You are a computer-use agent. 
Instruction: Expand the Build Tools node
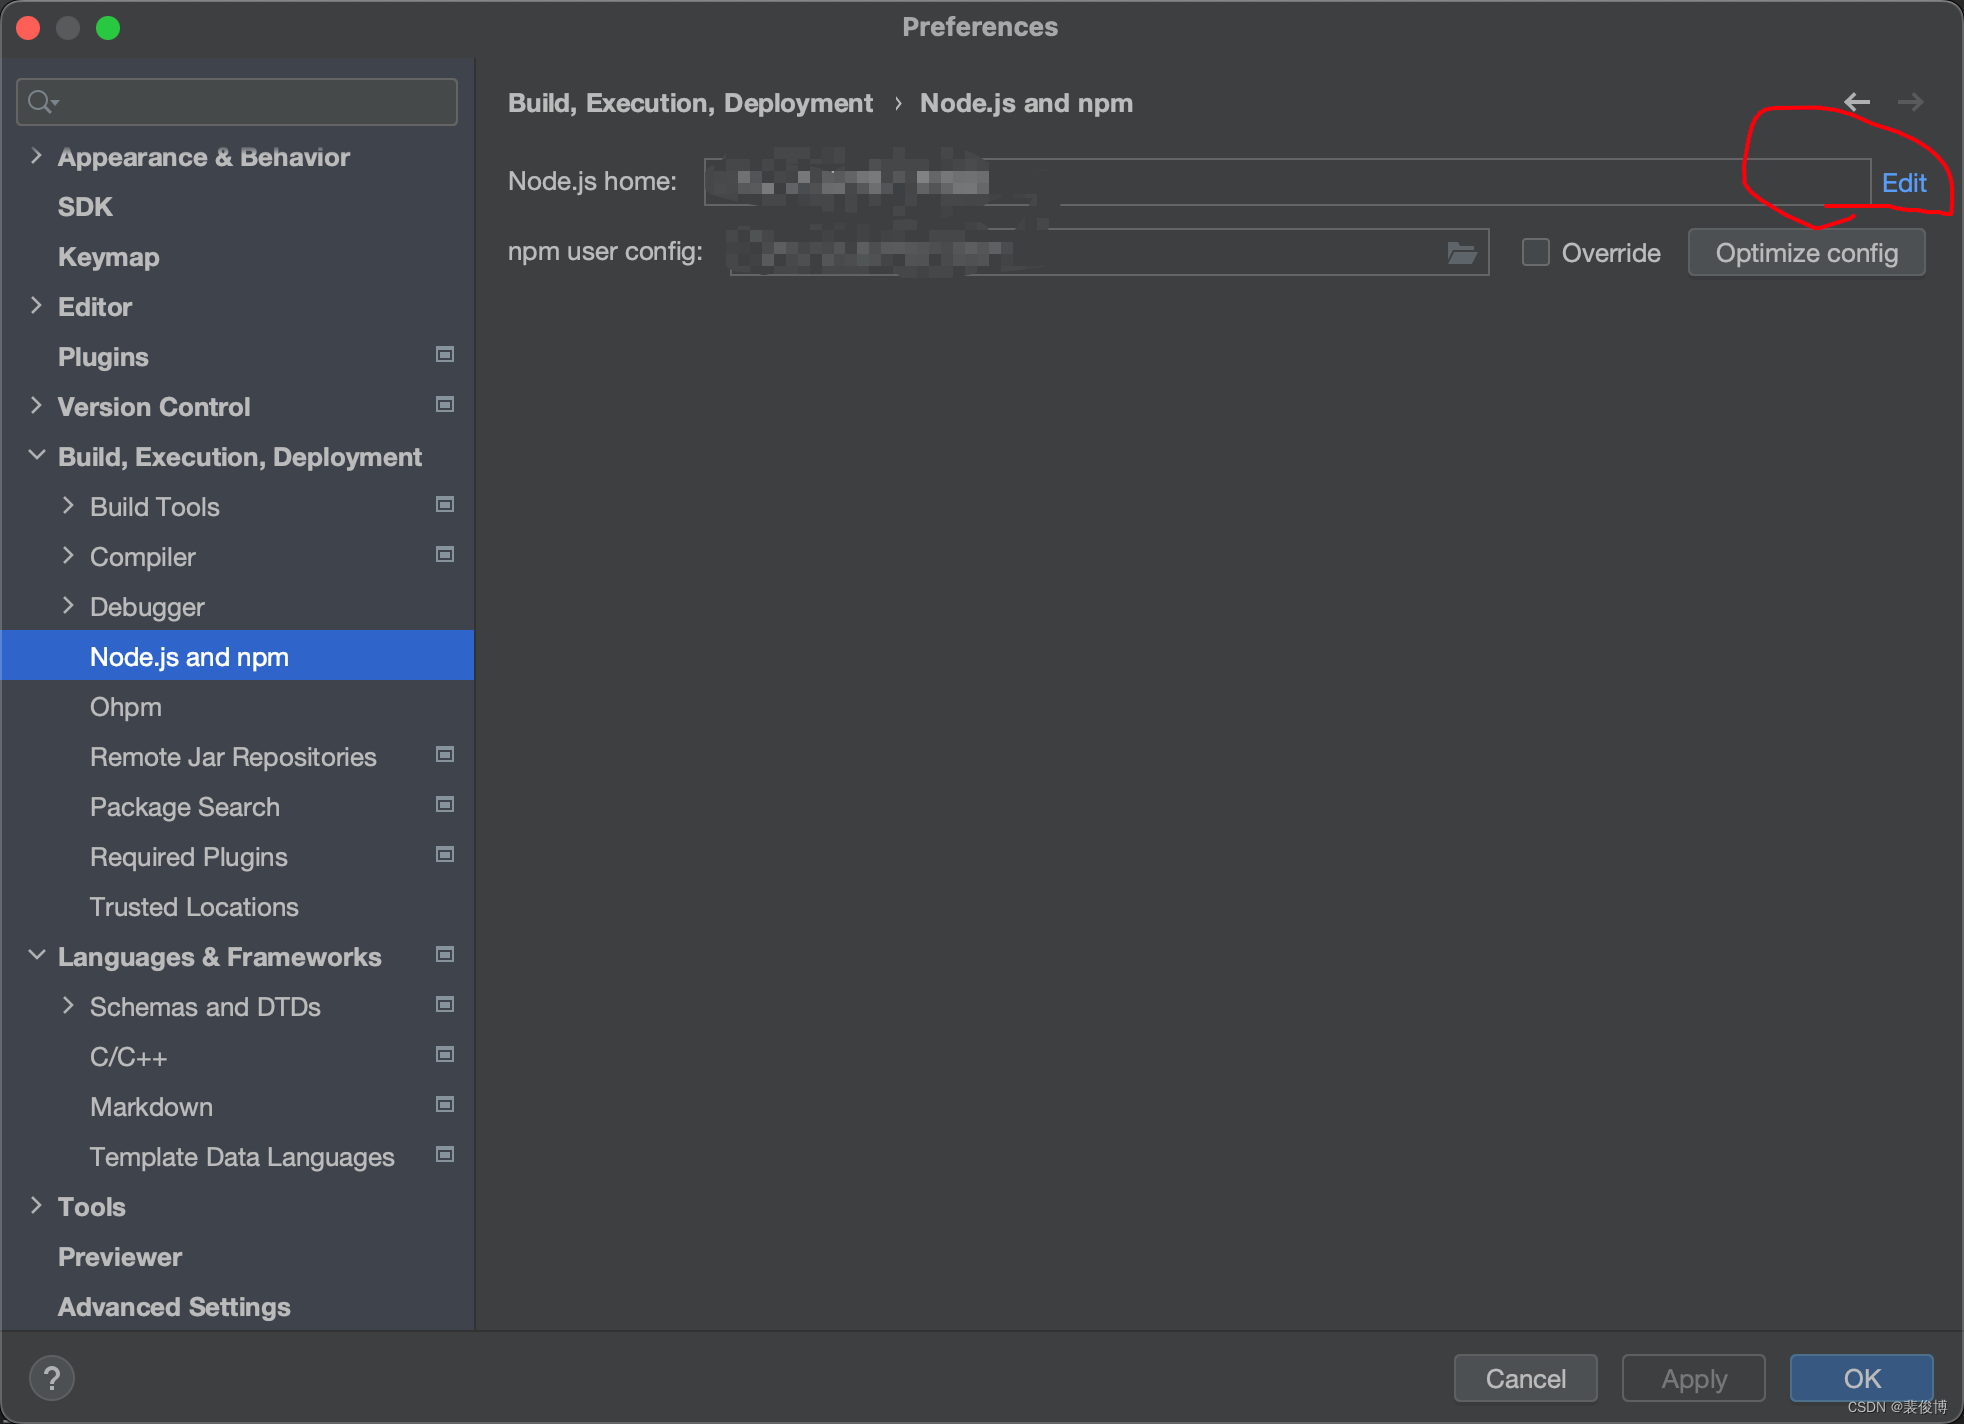[x=68, y=506]
